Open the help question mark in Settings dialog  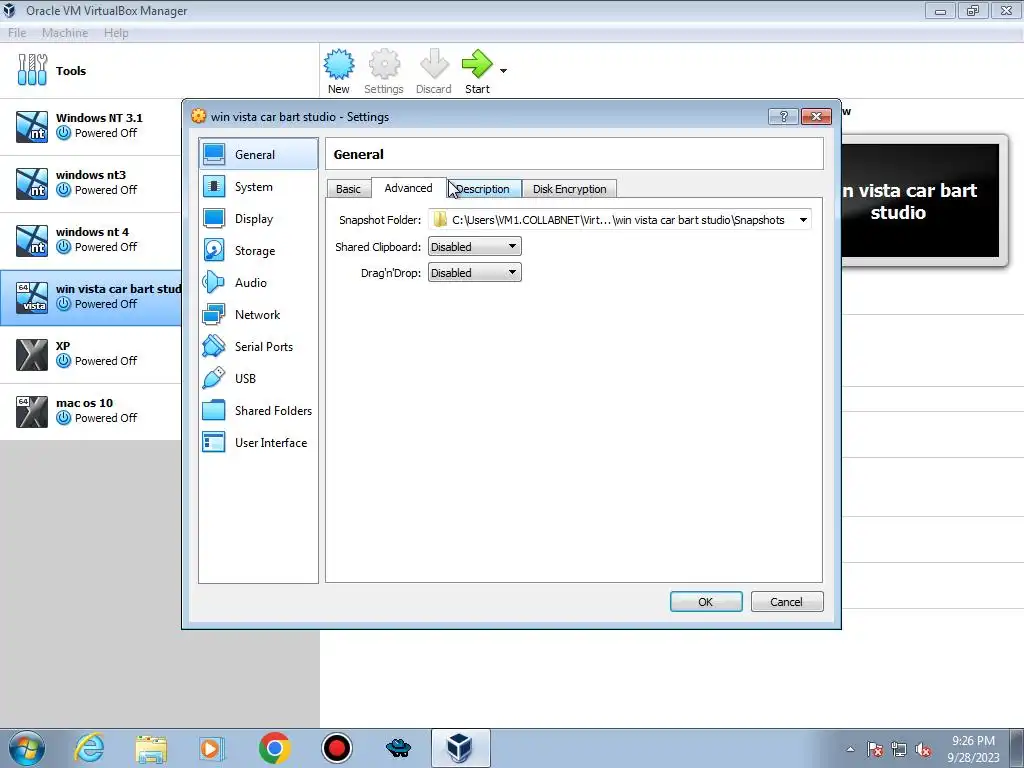tap(784, 116)
